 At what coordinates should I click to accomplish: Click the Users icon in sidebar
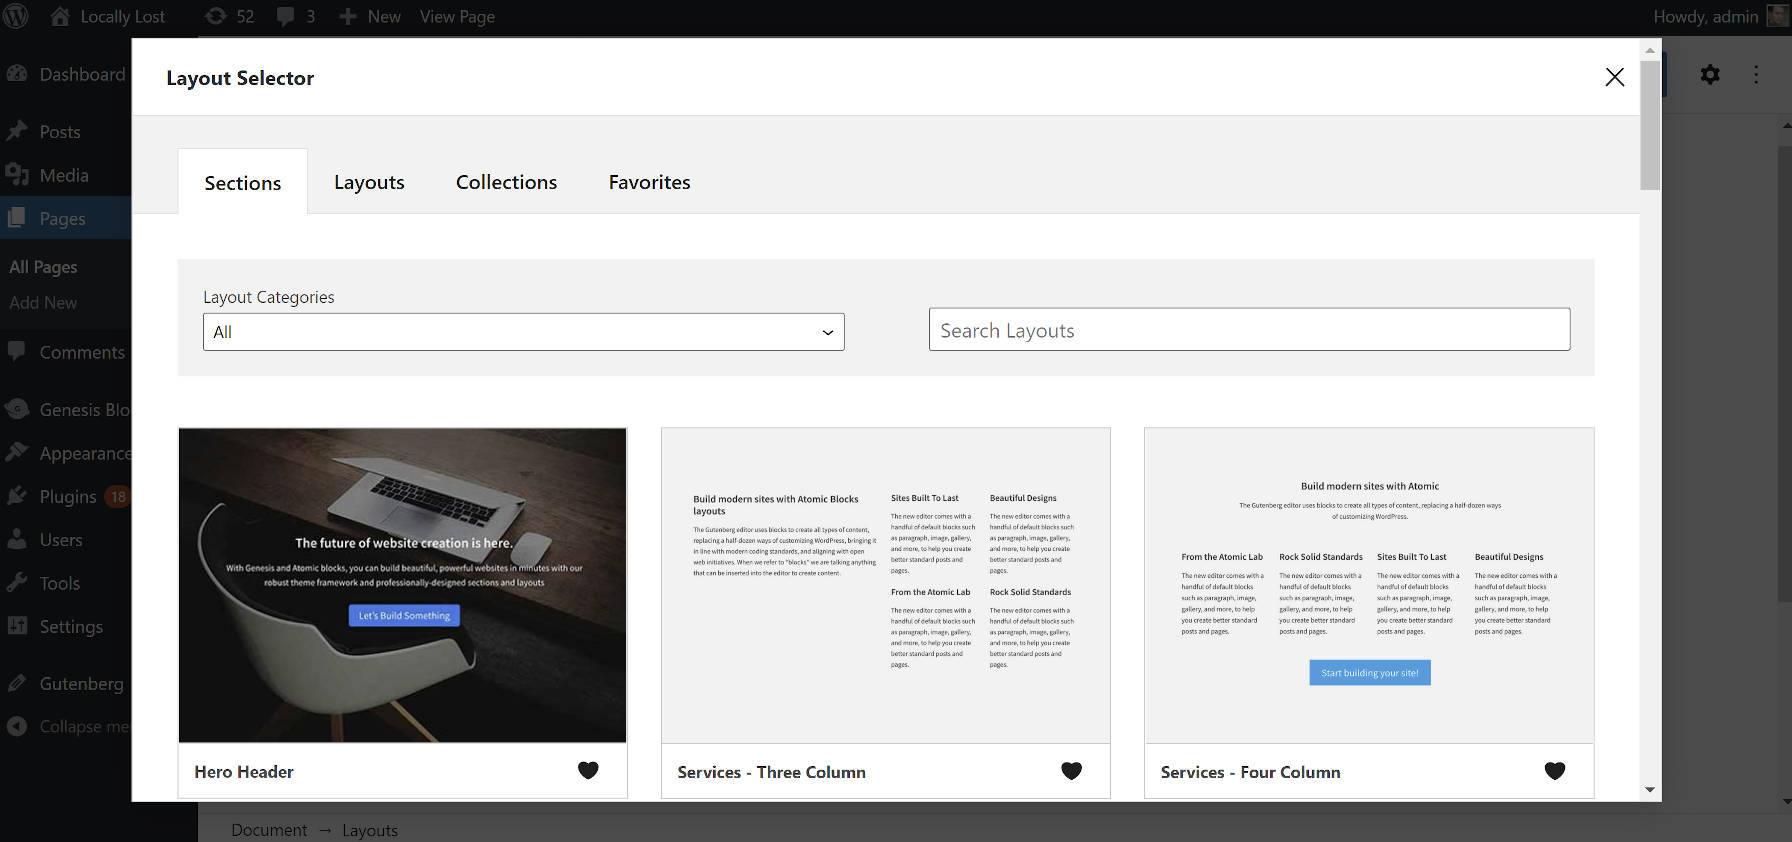[x=17, y=539]
